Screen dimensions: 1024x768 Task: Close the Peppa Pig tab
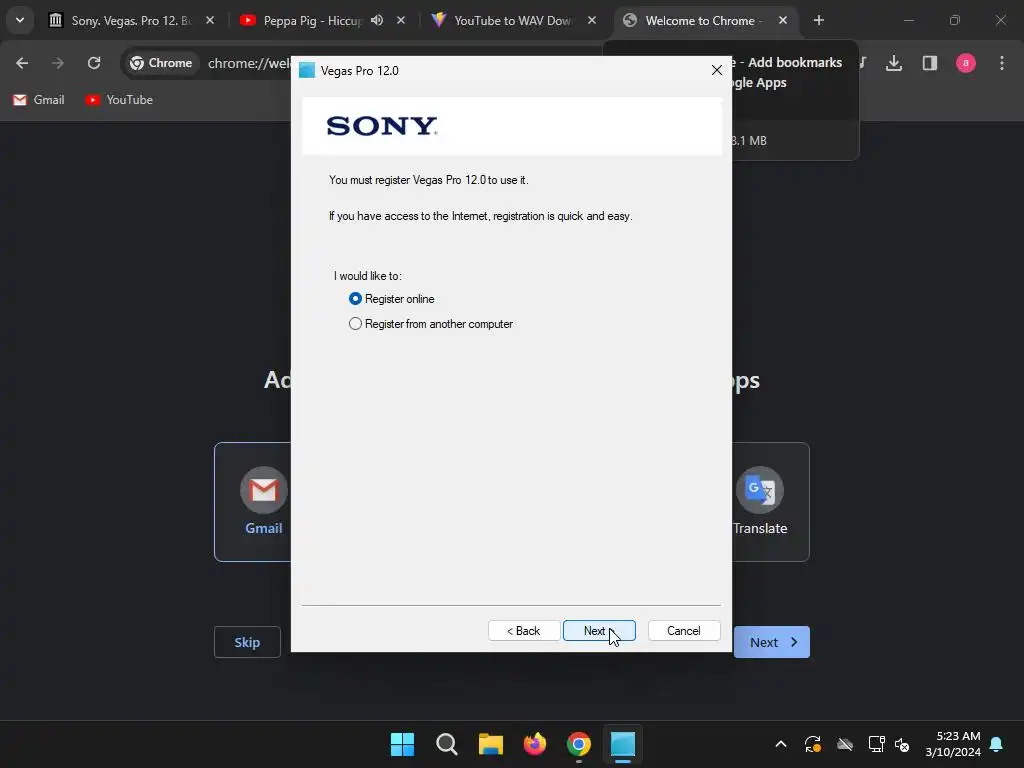coord(401,20)
